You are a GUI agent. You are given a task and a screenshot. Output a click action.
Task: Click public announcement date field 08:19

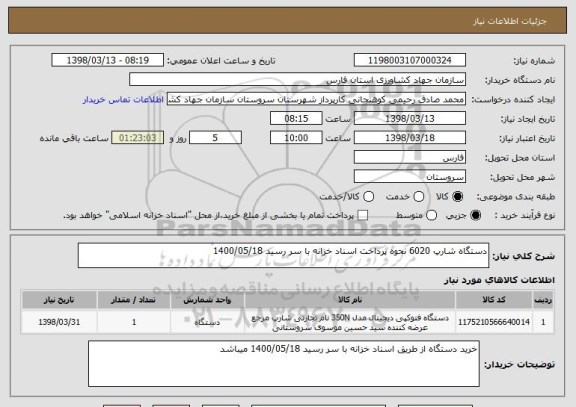(108, 60)
